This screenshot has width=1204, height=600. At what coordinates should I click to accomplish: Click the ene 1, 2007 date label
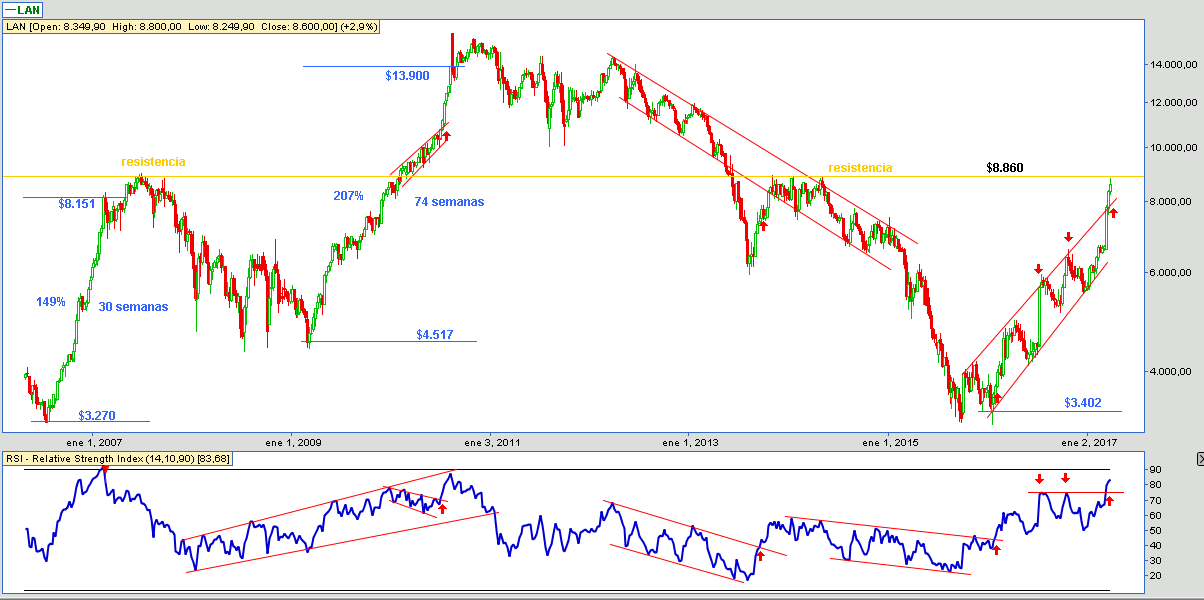(94, 441)
